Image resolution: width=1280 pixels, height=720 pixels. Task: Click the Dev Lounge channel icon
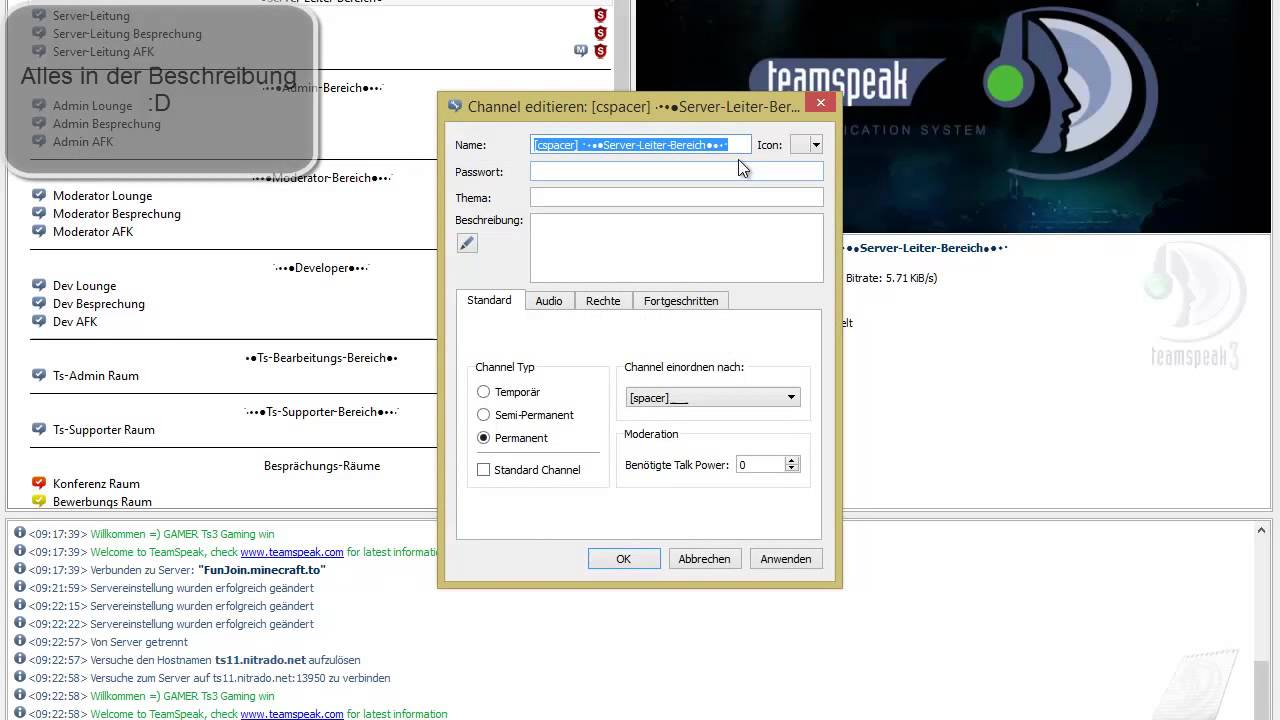click(x=39, y=285)
